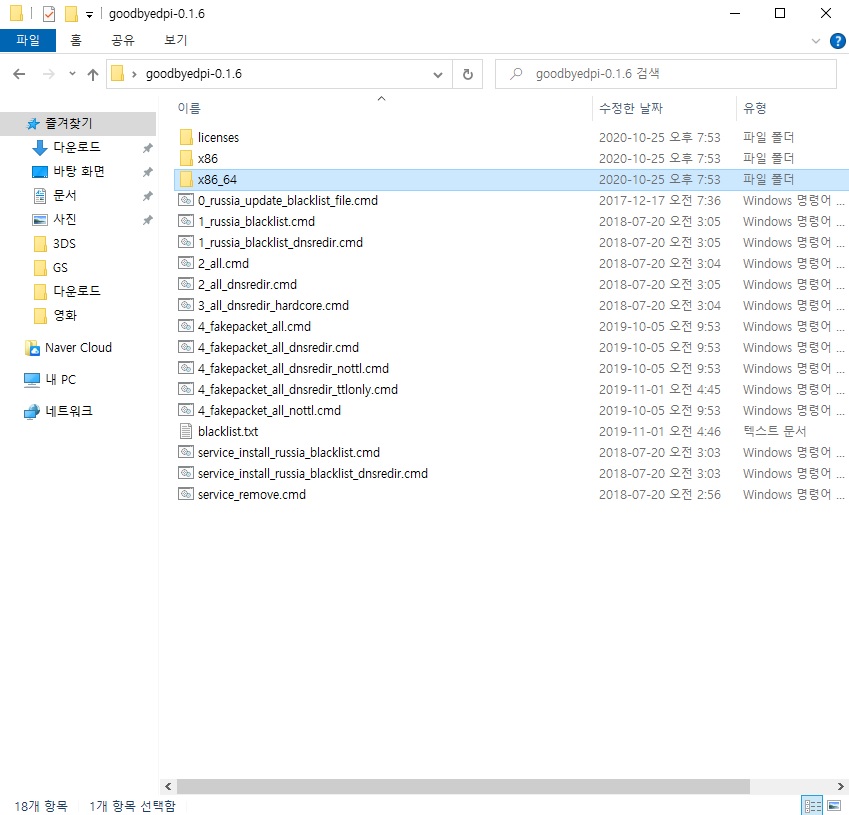Viewport: 849px width, 815px height.
Task: Click the goodbyedpi-0.1.6 address path segment
Action: pos(193,74)
